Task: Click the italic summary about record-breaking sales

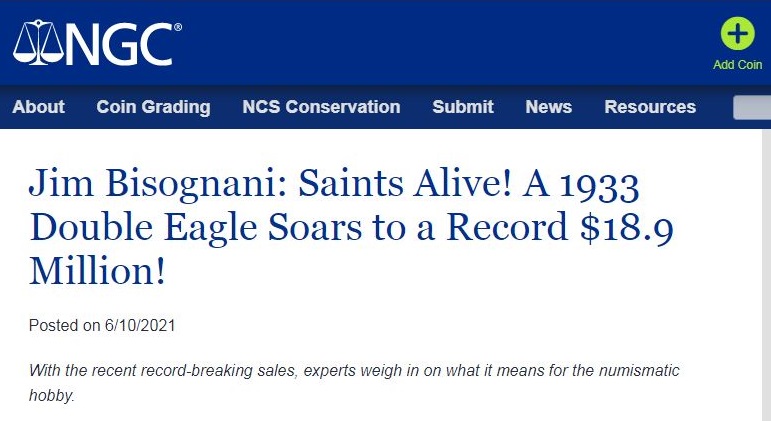Action: point(354,371)
